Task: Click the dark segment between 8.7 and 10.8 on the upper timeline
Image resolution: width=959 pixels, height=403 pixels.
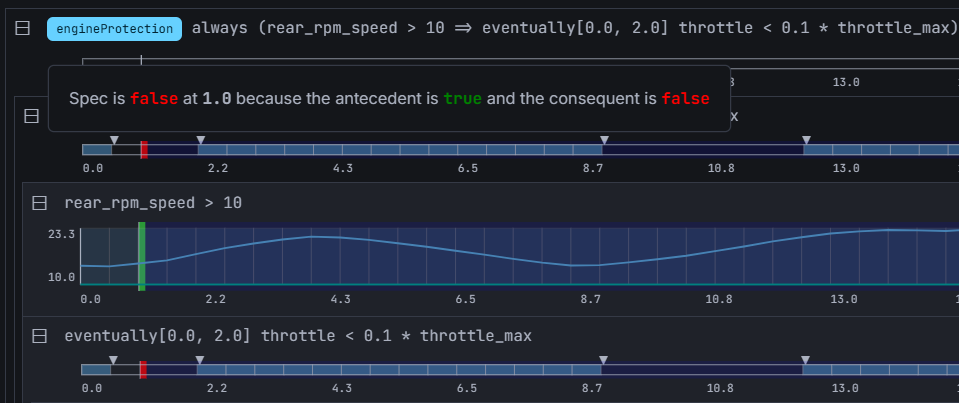Action: coord(702,149)
